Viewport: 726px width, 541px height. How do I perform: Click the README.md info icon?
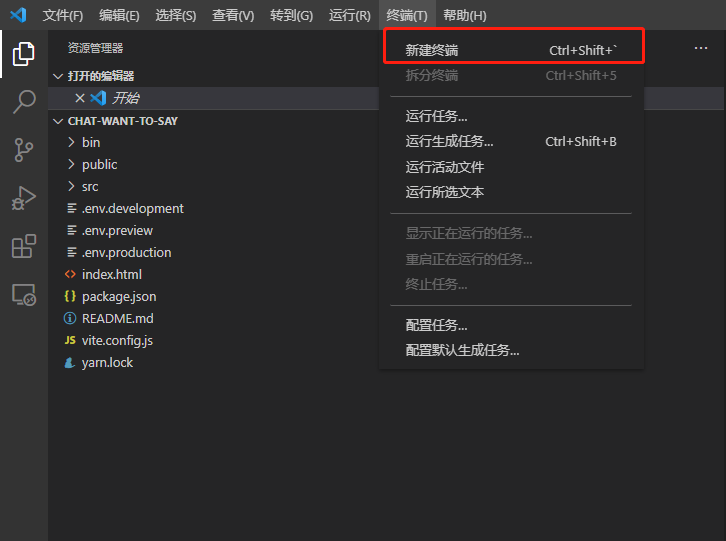[x=70, y=318]
